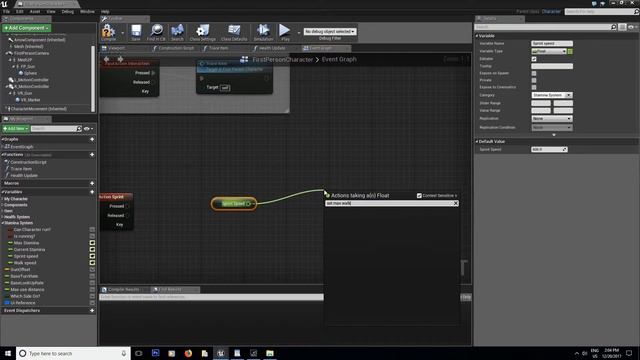Click the add Event Dispatchers plus icon
The image size is (640, 360).
[92, 311]
